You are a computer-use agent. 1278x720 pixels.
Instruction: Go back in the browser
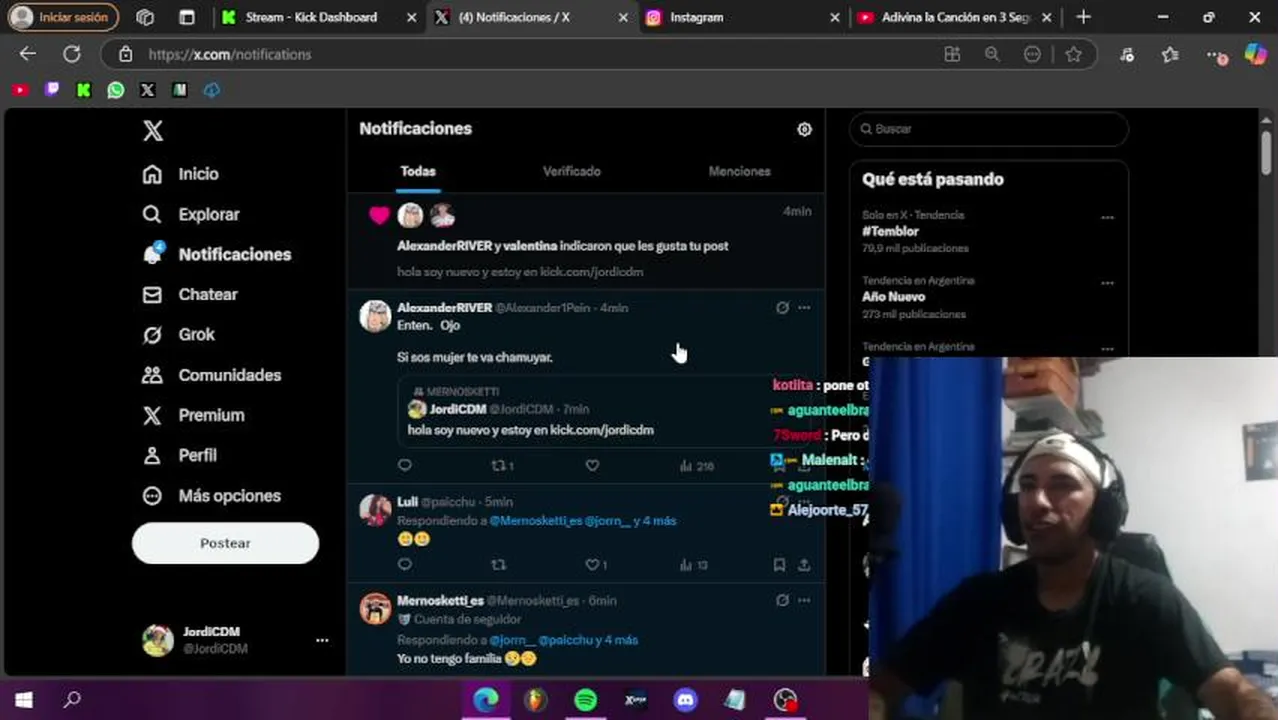[28, 54]
